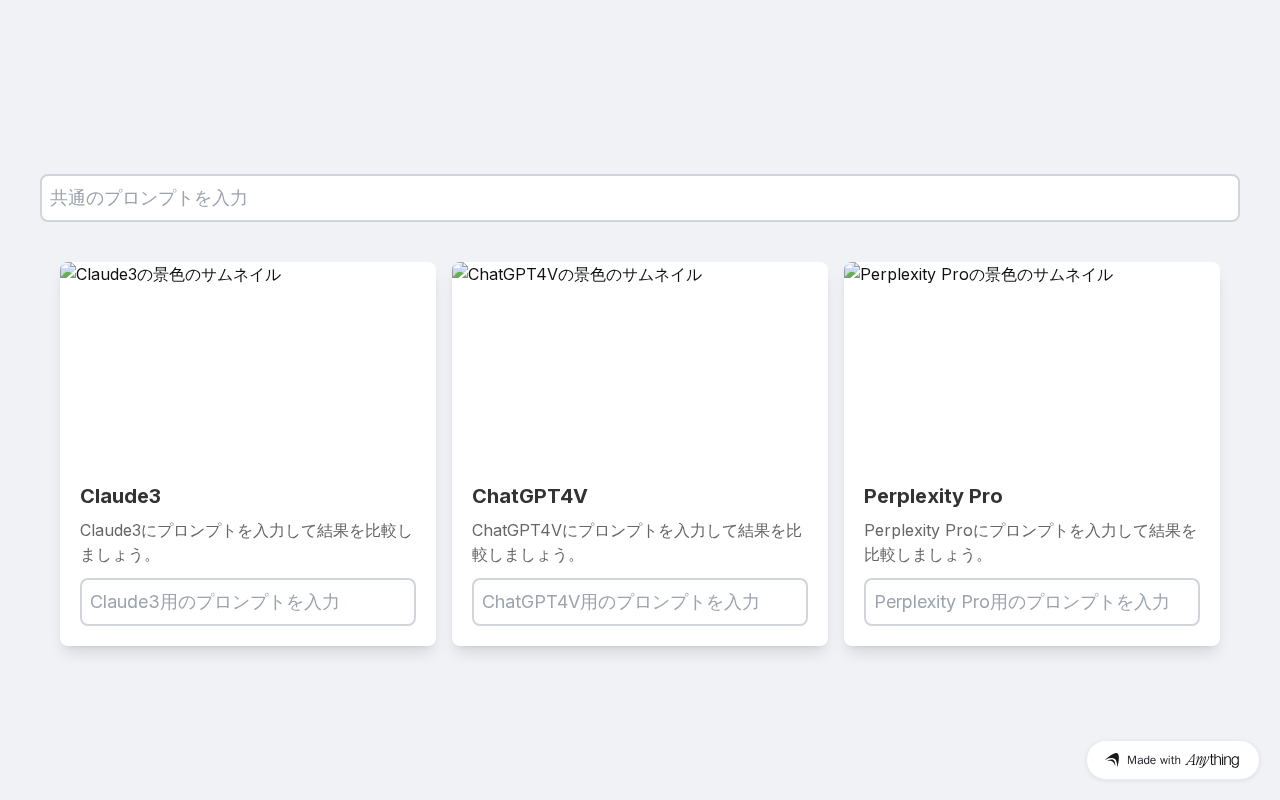Click the Perplexity Pro card description text

1030,542
